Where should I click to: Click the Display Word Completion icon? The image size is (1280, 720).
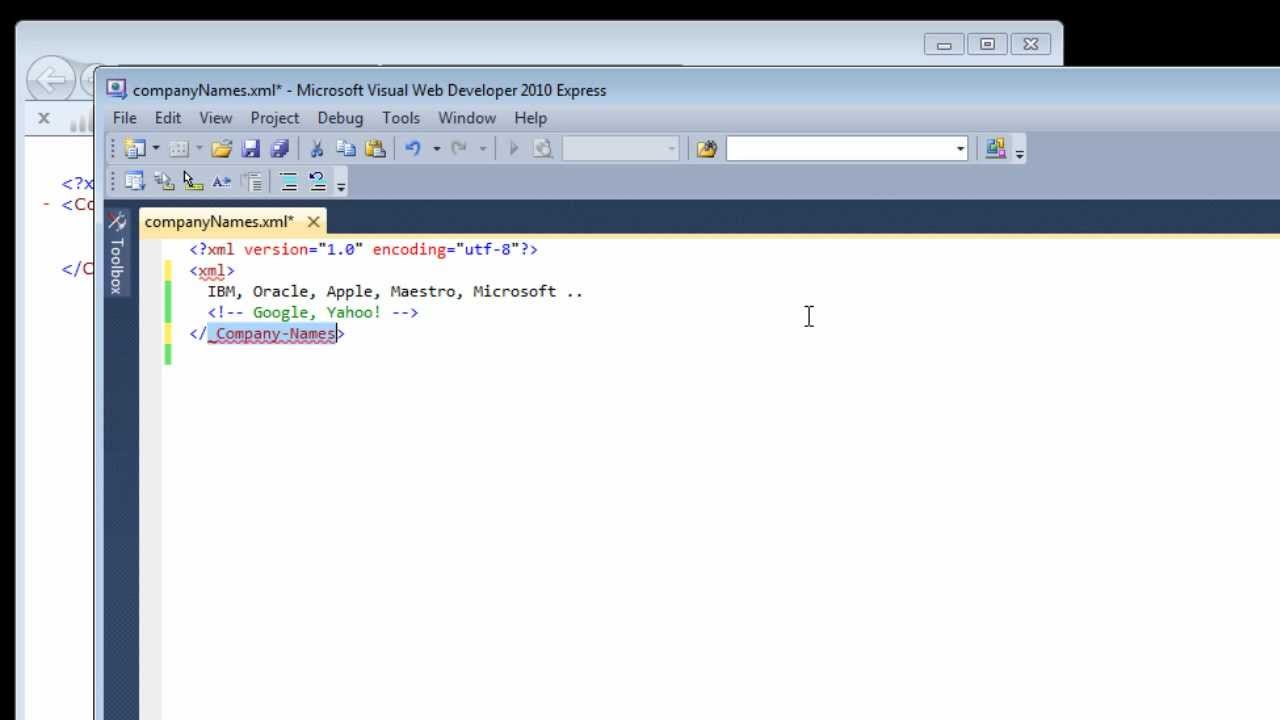pyautogui.click(x=222, y=181)
